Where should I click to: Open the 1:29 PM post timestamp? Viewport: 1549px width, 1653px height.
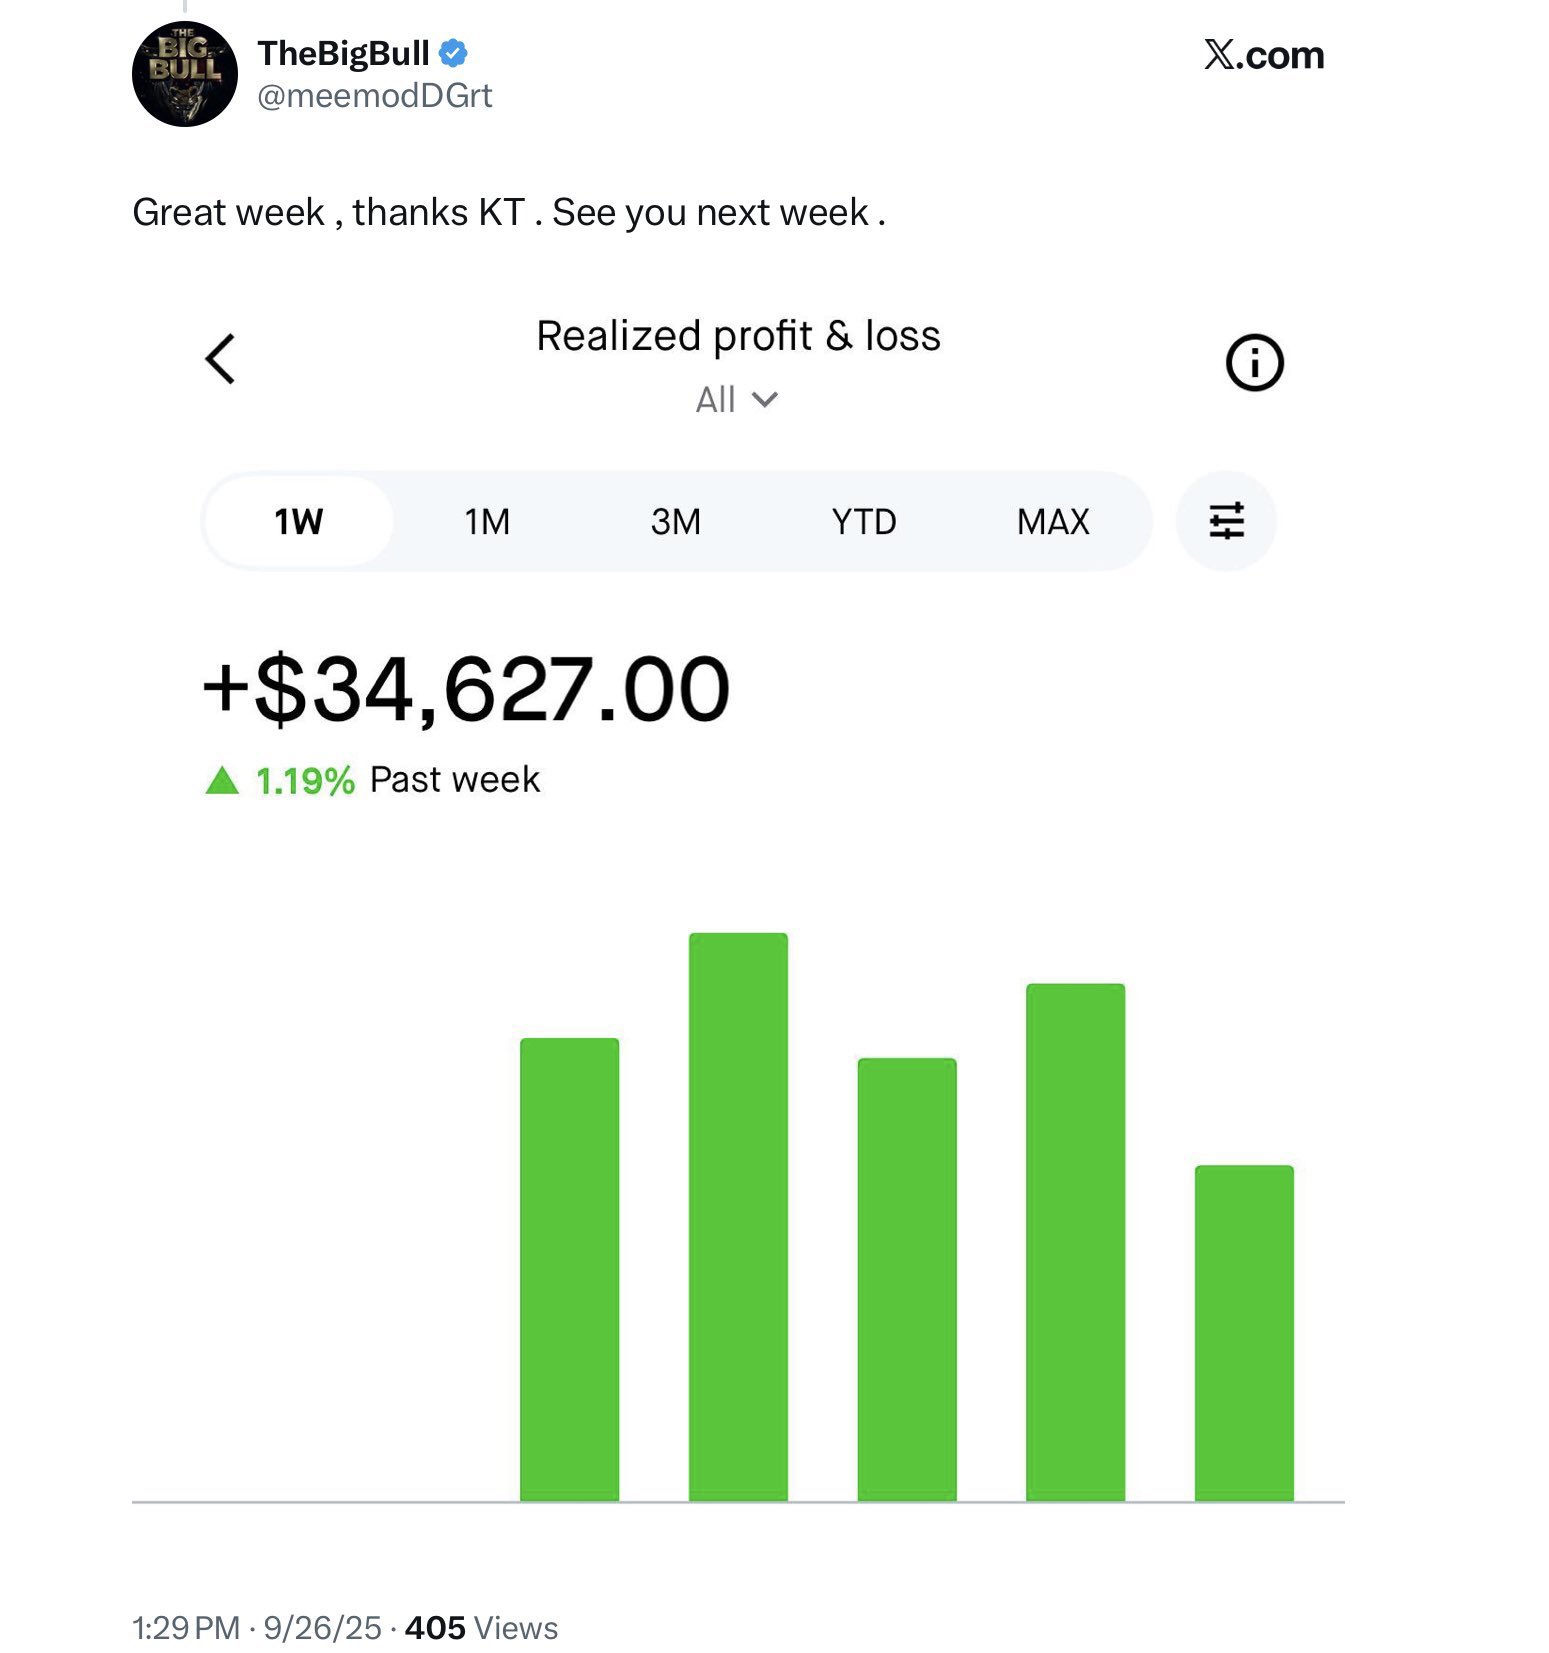click(186, 1628)
